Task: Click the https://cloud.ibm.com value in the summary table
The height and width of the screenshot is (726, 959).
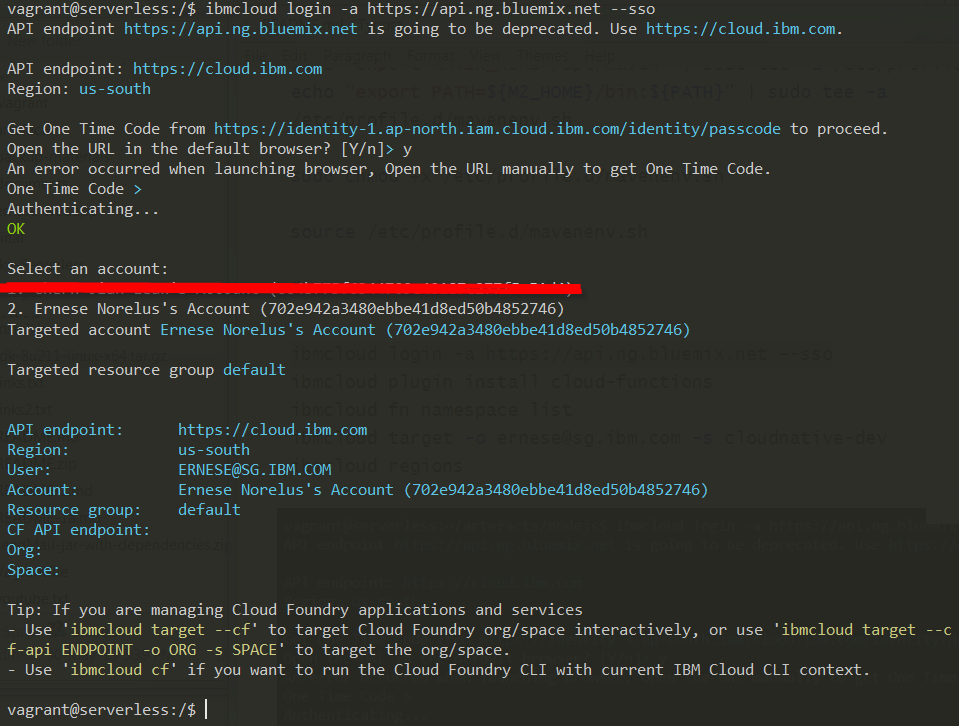Action: pyautogui.click(x=273, y=430)
